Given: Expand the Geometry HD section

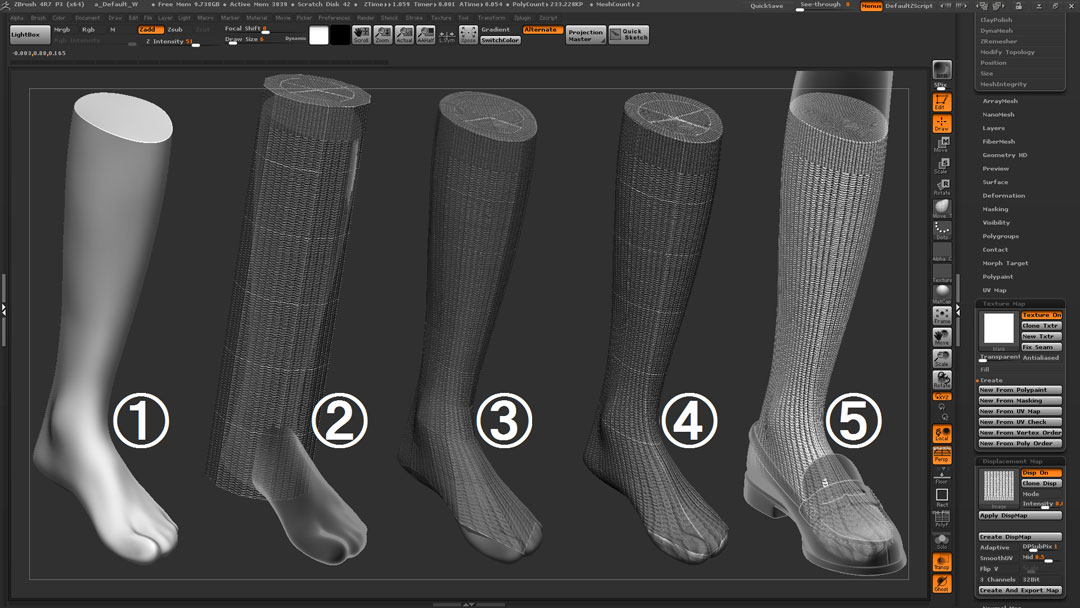Looking at the screenshot, I should [x=1004, y=155].
